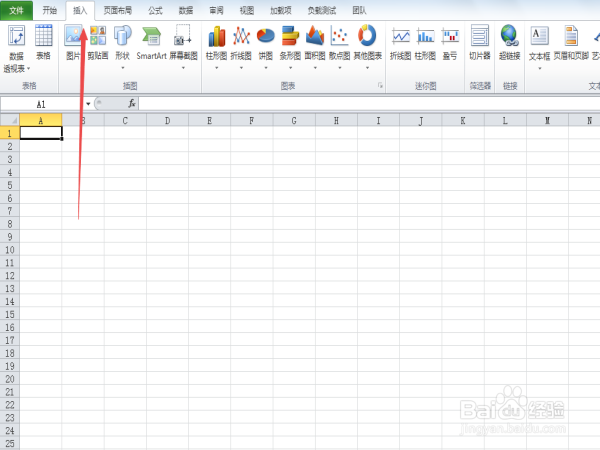
Task: Select column H header
Action: [x=336, y=121]
